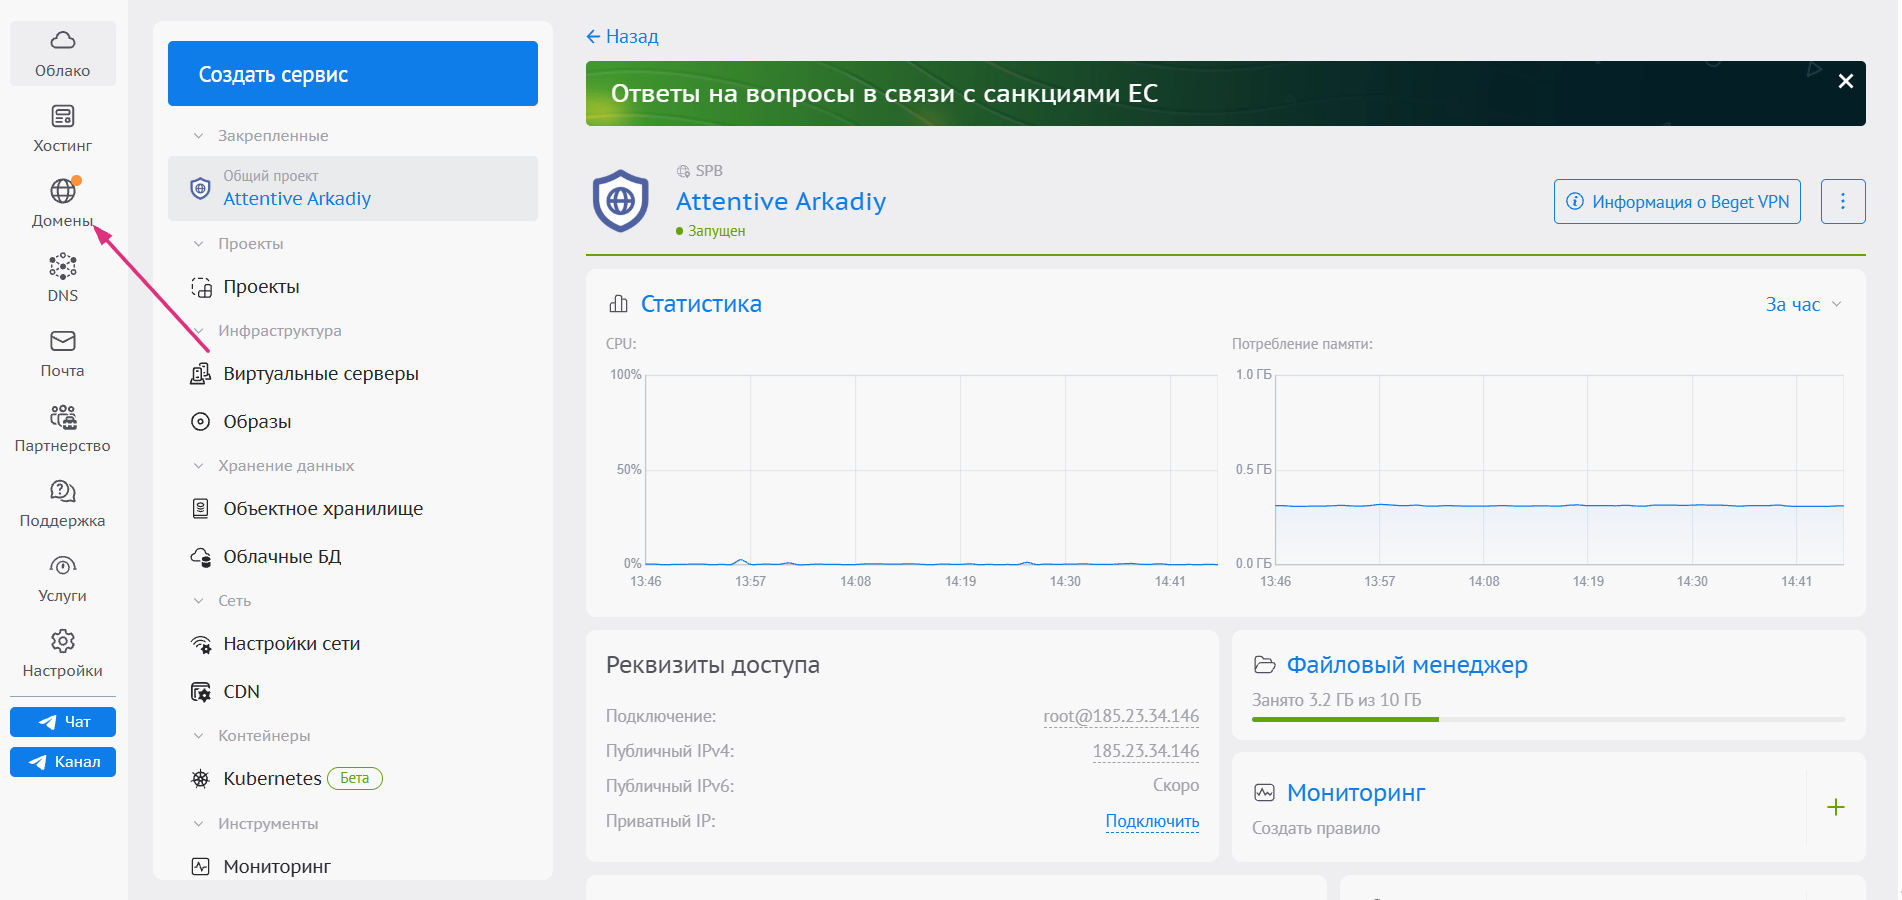Open the Партнерство sidebar icon
1902x900 pixels.
tap(63, 416)
